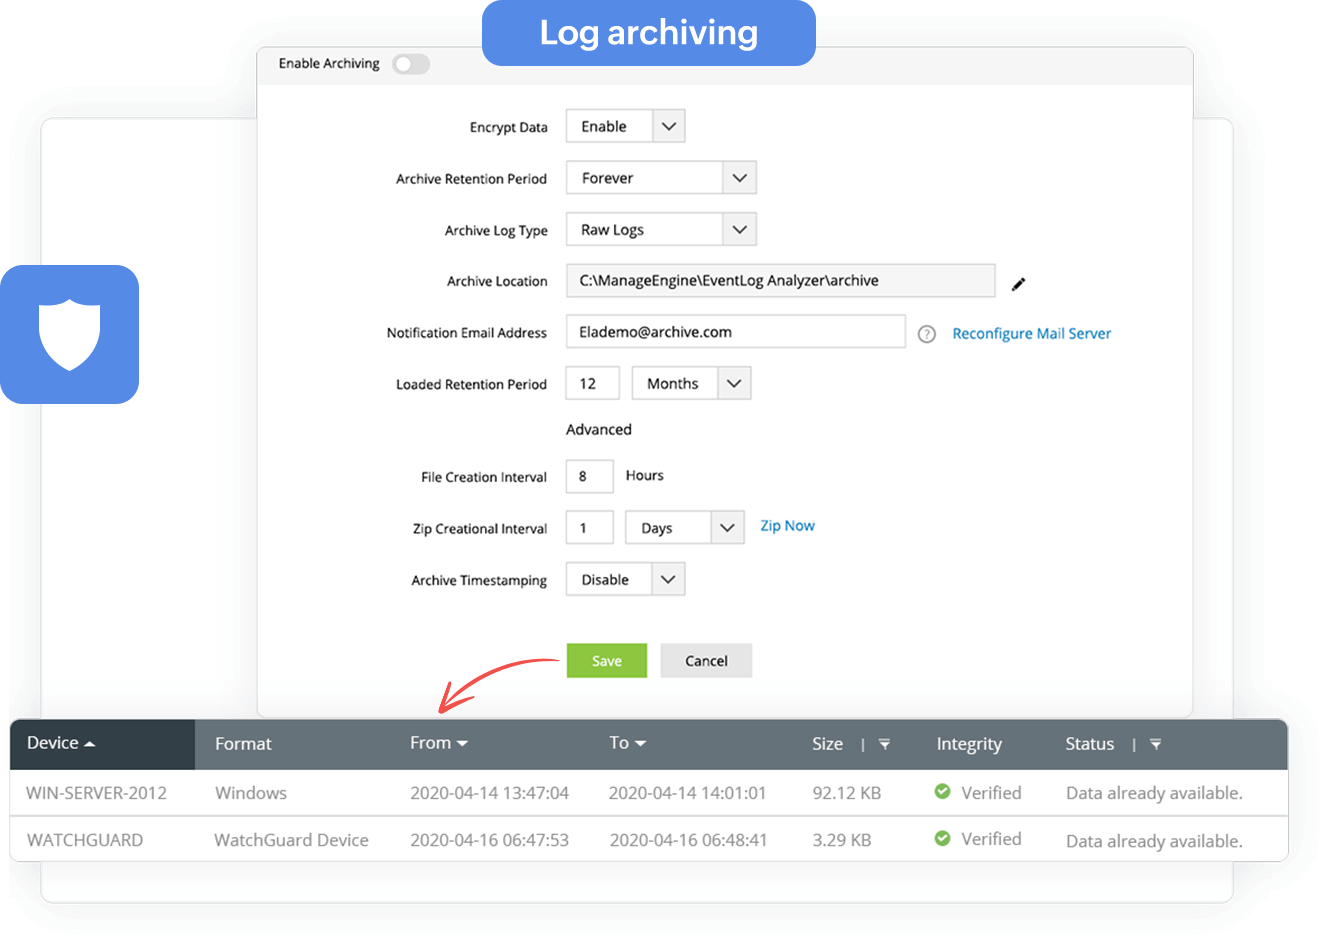
Task: Cancel the archive configuration changes
Action: point(706,660)
